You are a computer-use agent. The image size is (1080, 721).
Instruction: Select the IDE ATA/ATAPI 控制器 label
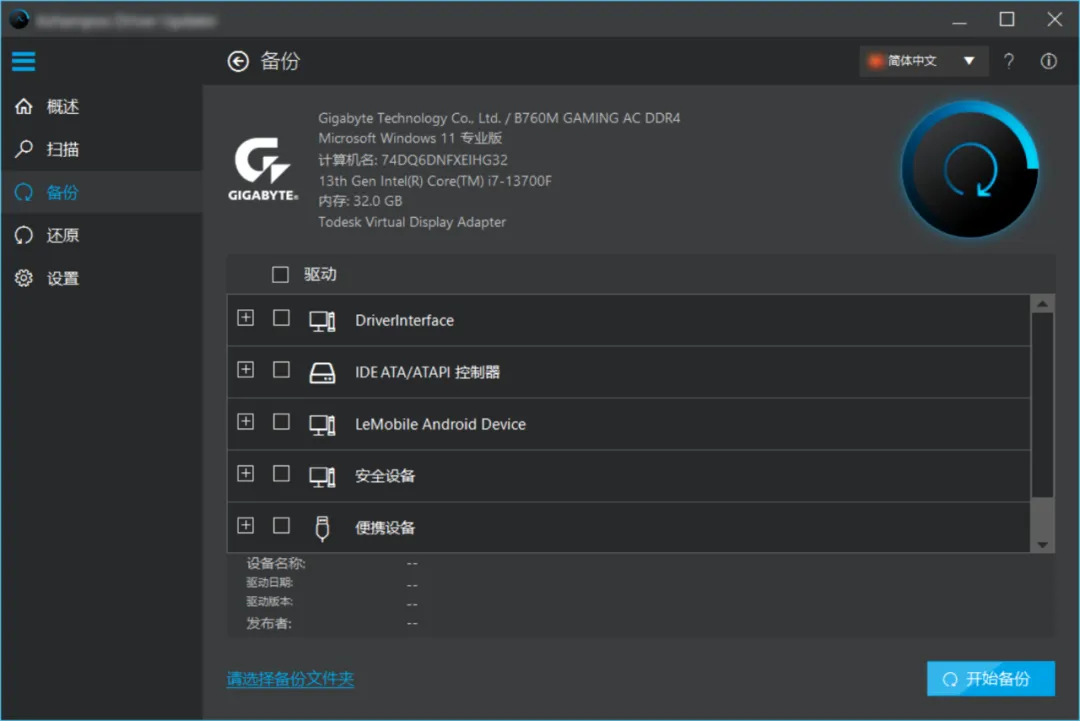point(427,373)
